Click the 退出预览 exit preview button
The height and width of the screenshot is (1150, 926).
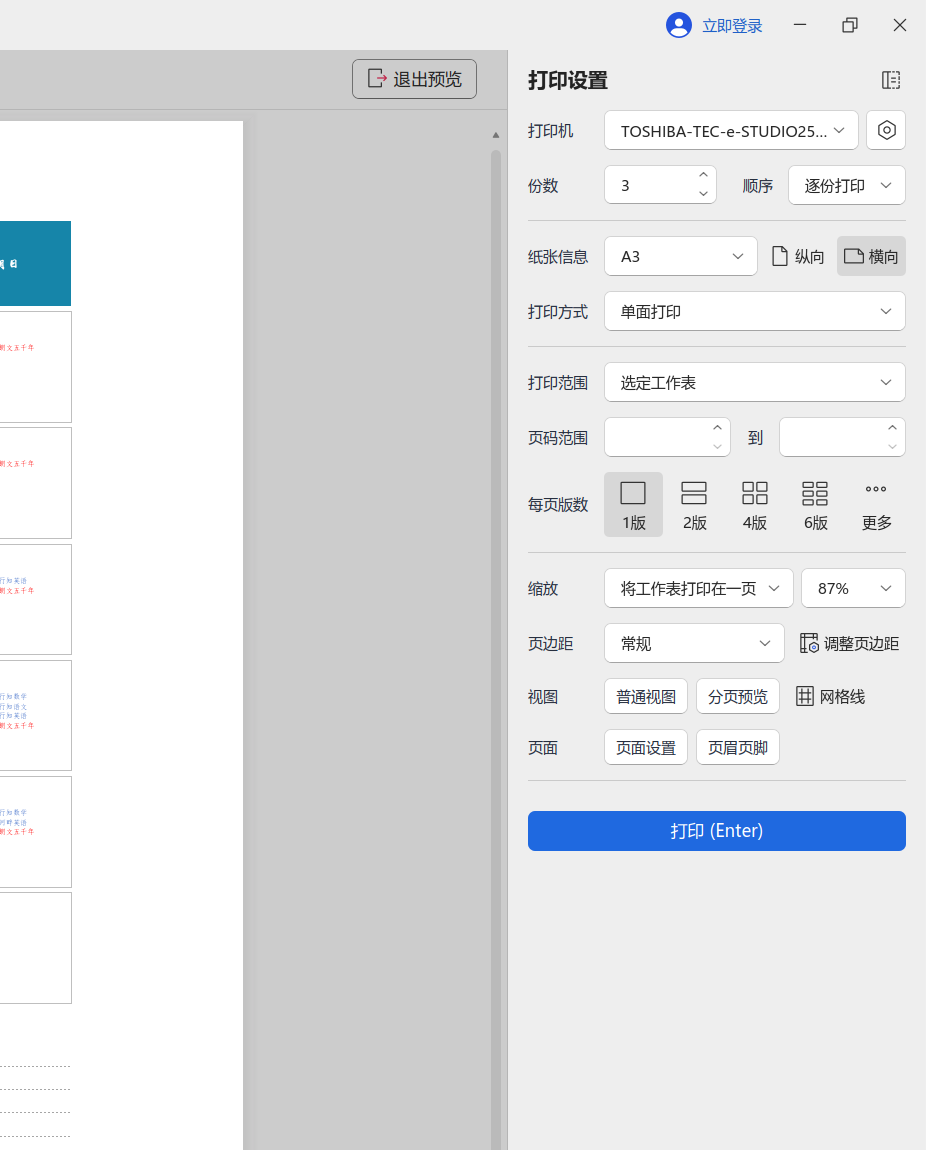coord(414,79)
